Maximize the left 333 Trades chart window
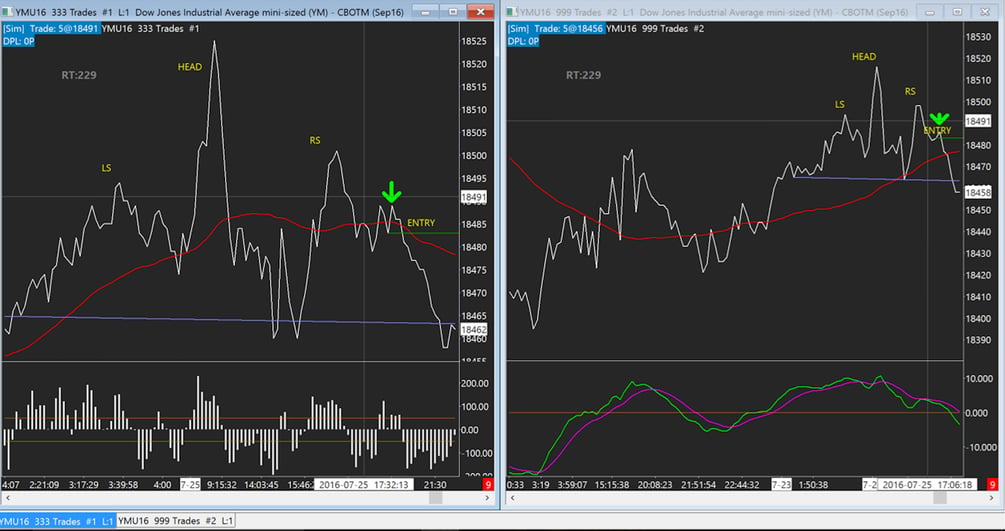 (x=453, y=12)
